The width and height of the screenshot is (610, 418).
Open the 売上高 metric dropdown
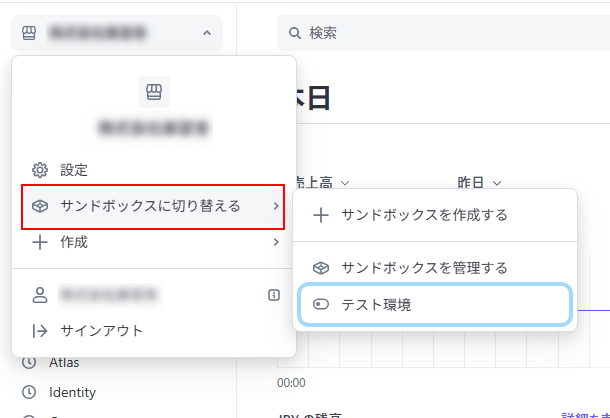[318, 183]
